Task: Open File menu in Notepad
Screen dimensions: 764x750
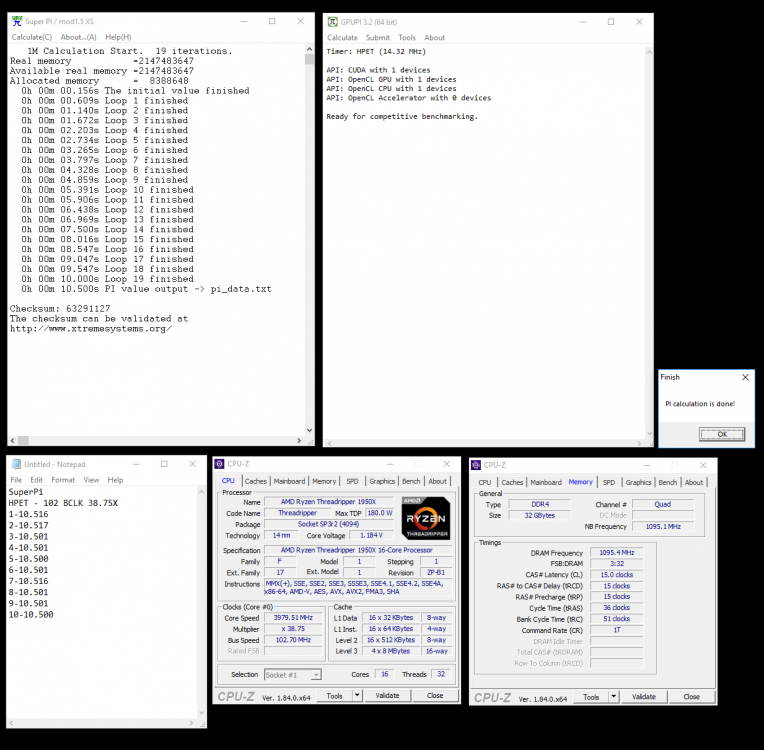Action: pyautogui.click(x=16, y=480)
